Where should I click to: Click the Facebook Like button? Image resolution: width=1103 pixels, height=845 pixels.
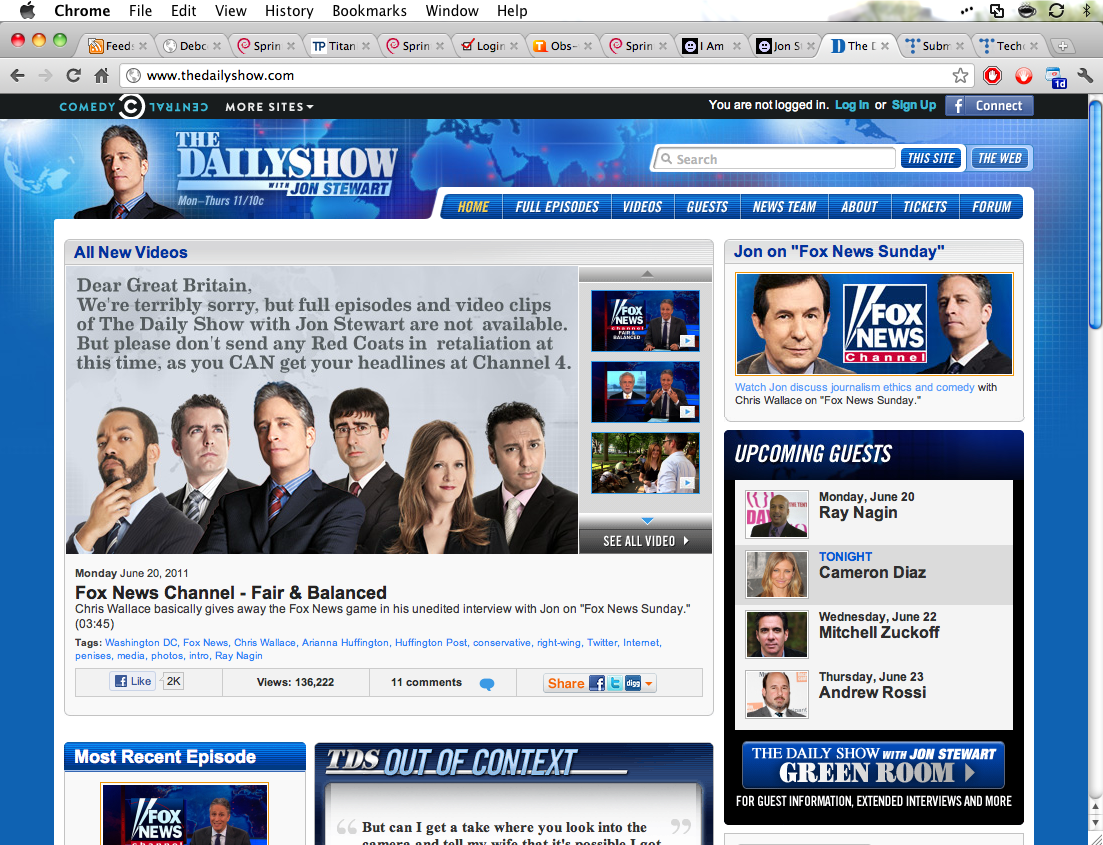[x=132, y=681]
